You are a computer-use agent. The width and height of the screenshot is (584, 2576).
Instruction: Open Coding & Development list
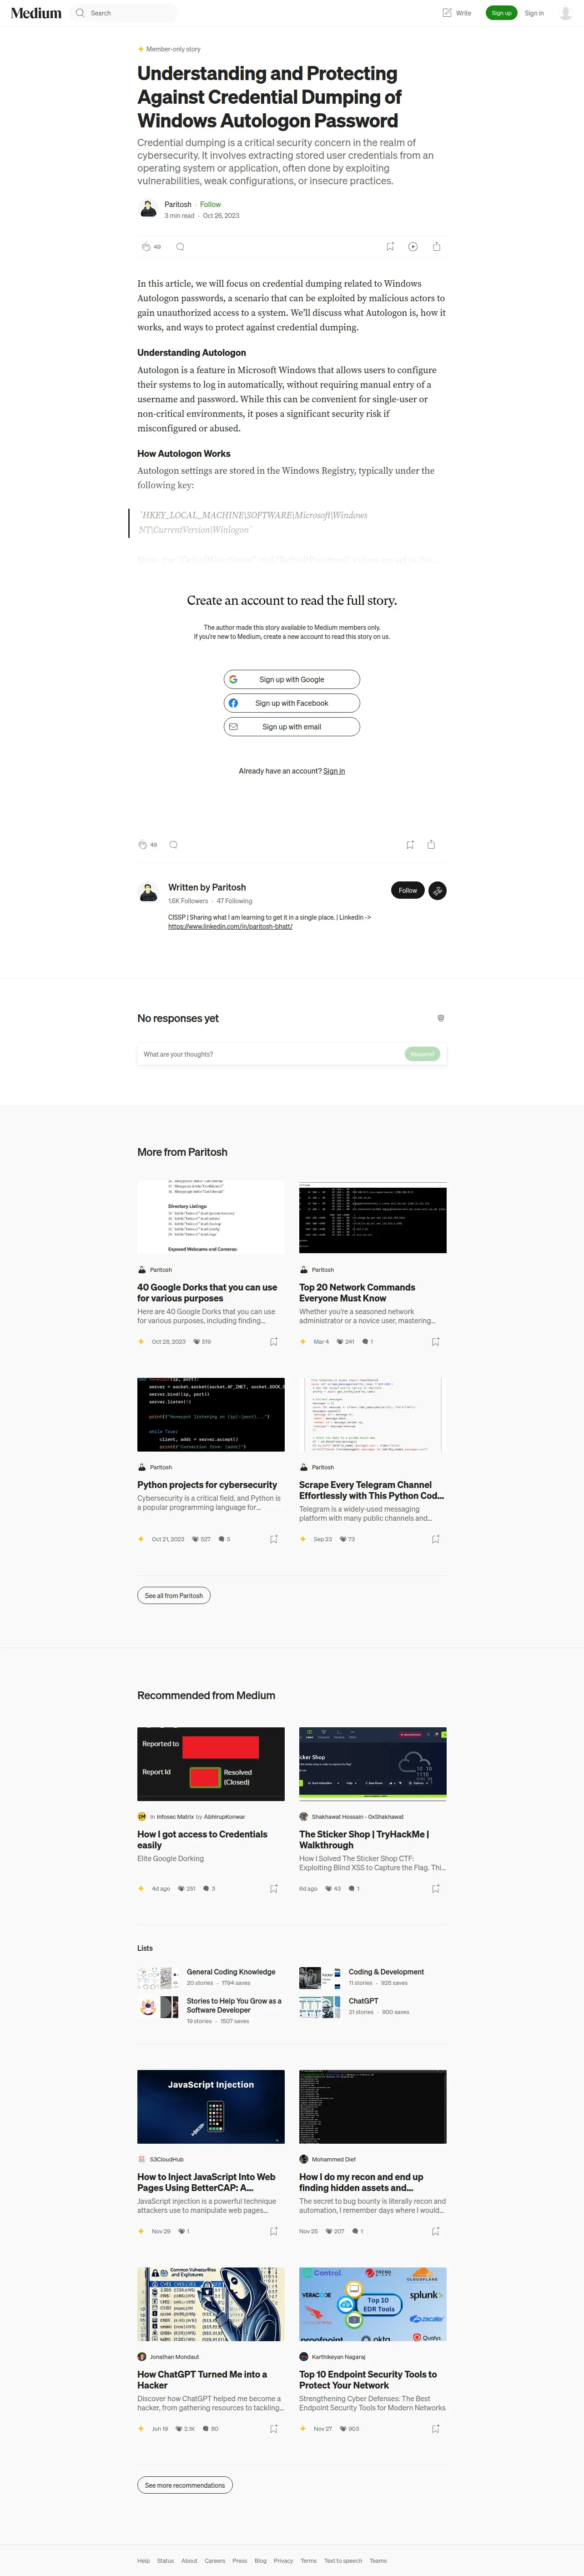tap(386, 1972)
